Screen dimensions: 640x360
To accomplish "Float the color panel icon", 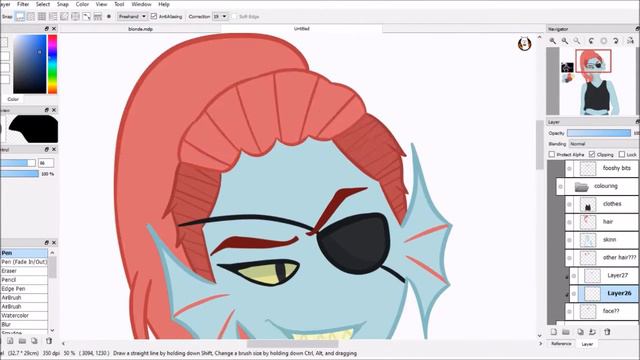I will click(x=46, y=29).
